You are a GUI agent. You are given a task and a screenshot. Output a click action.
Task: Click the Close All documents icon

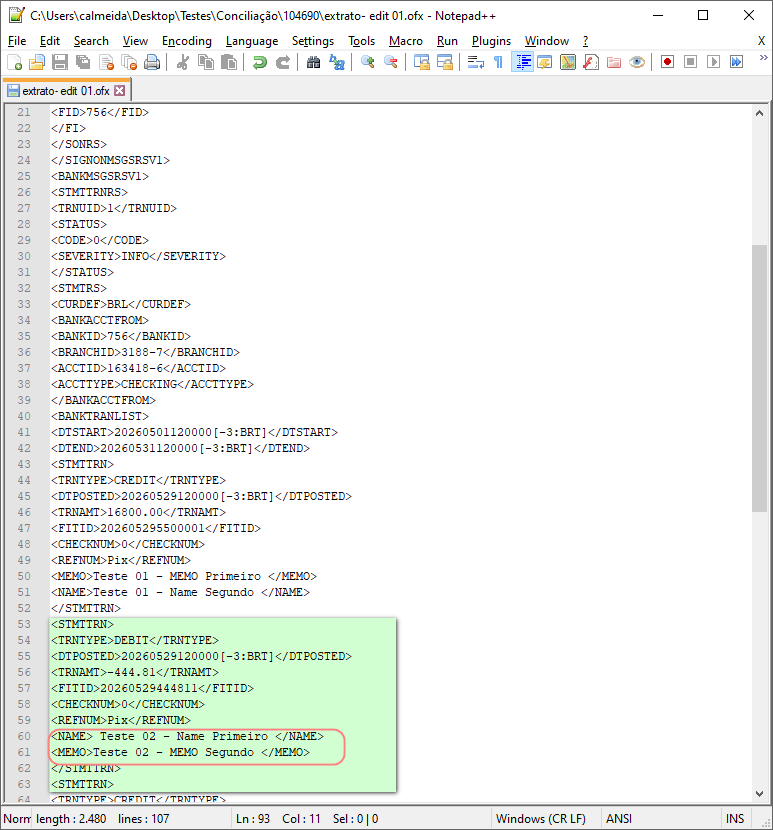pos(129,62)
